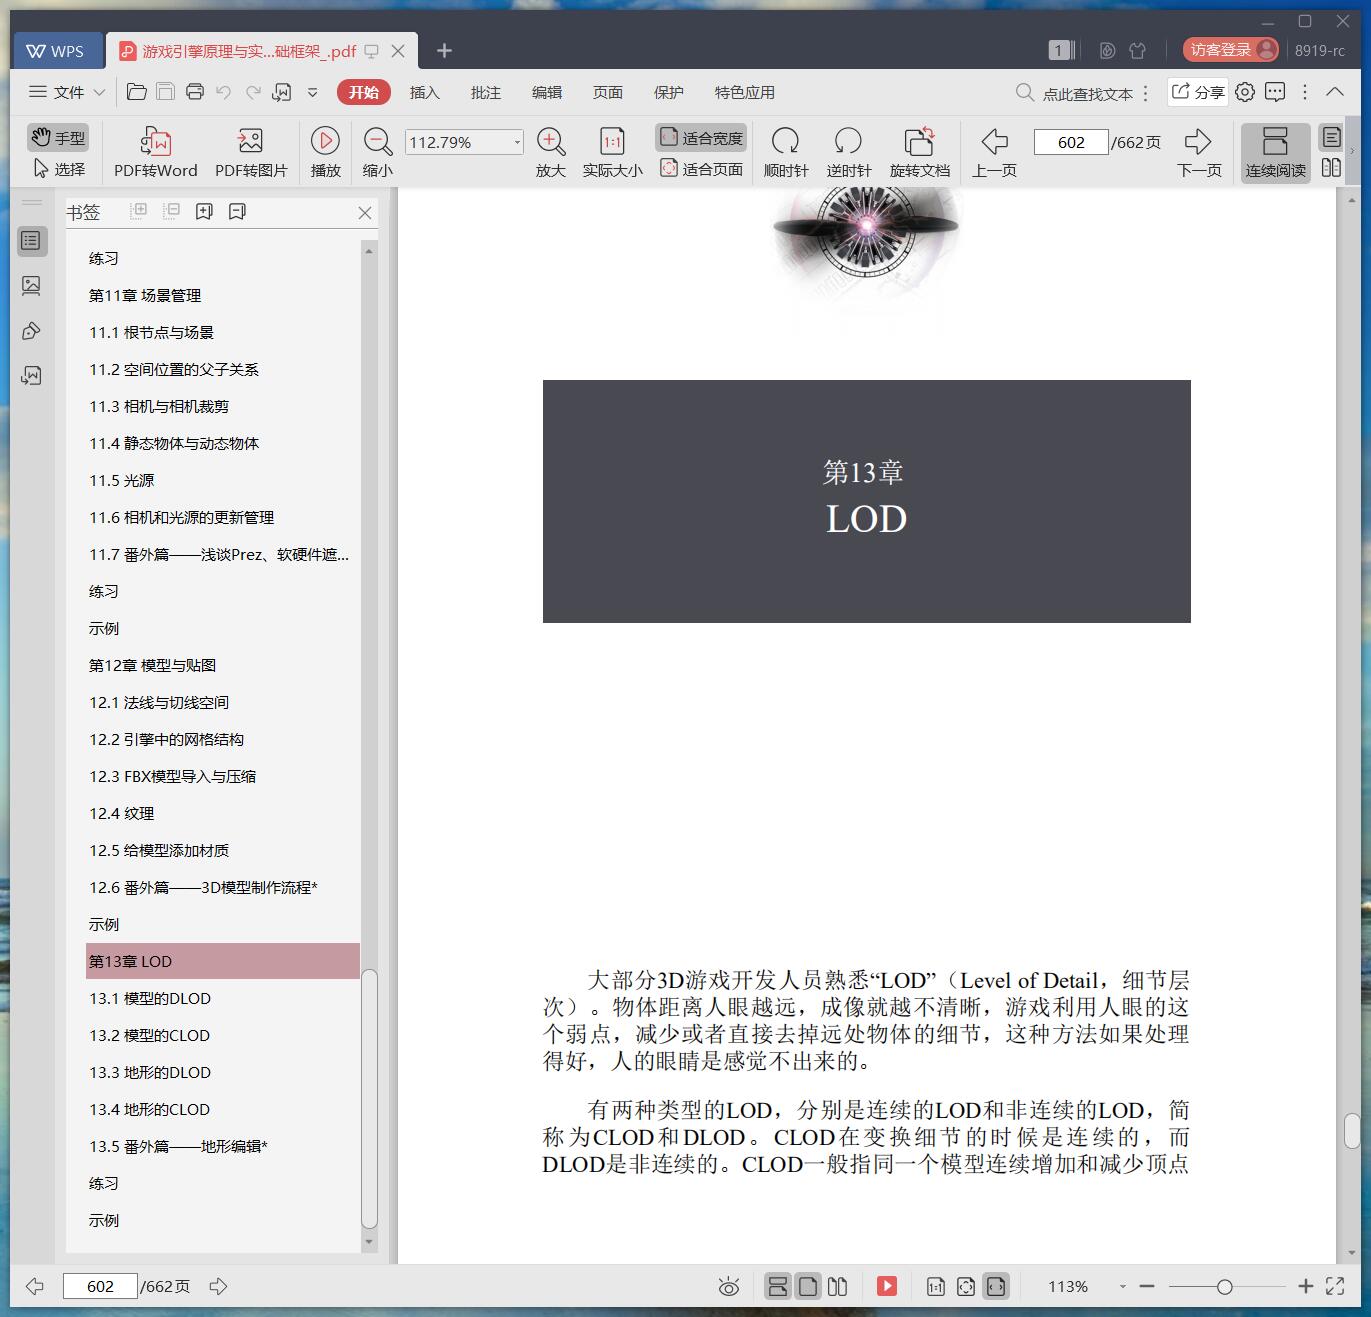The image size is (1371, 1317).
Task: Open the Rotate Document tool
Action: (919, 152)
